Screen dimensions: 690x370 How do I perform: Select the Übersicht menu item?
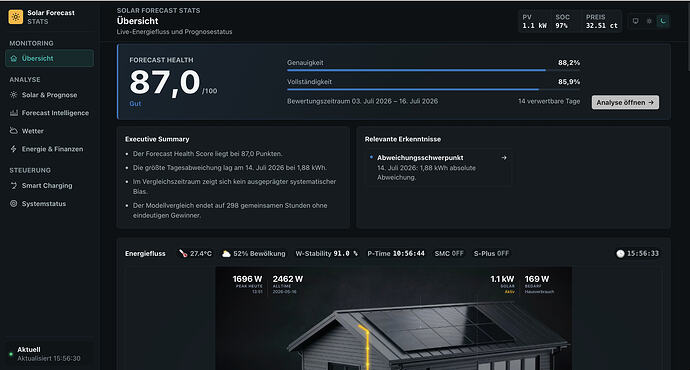(x=49, y=58)
